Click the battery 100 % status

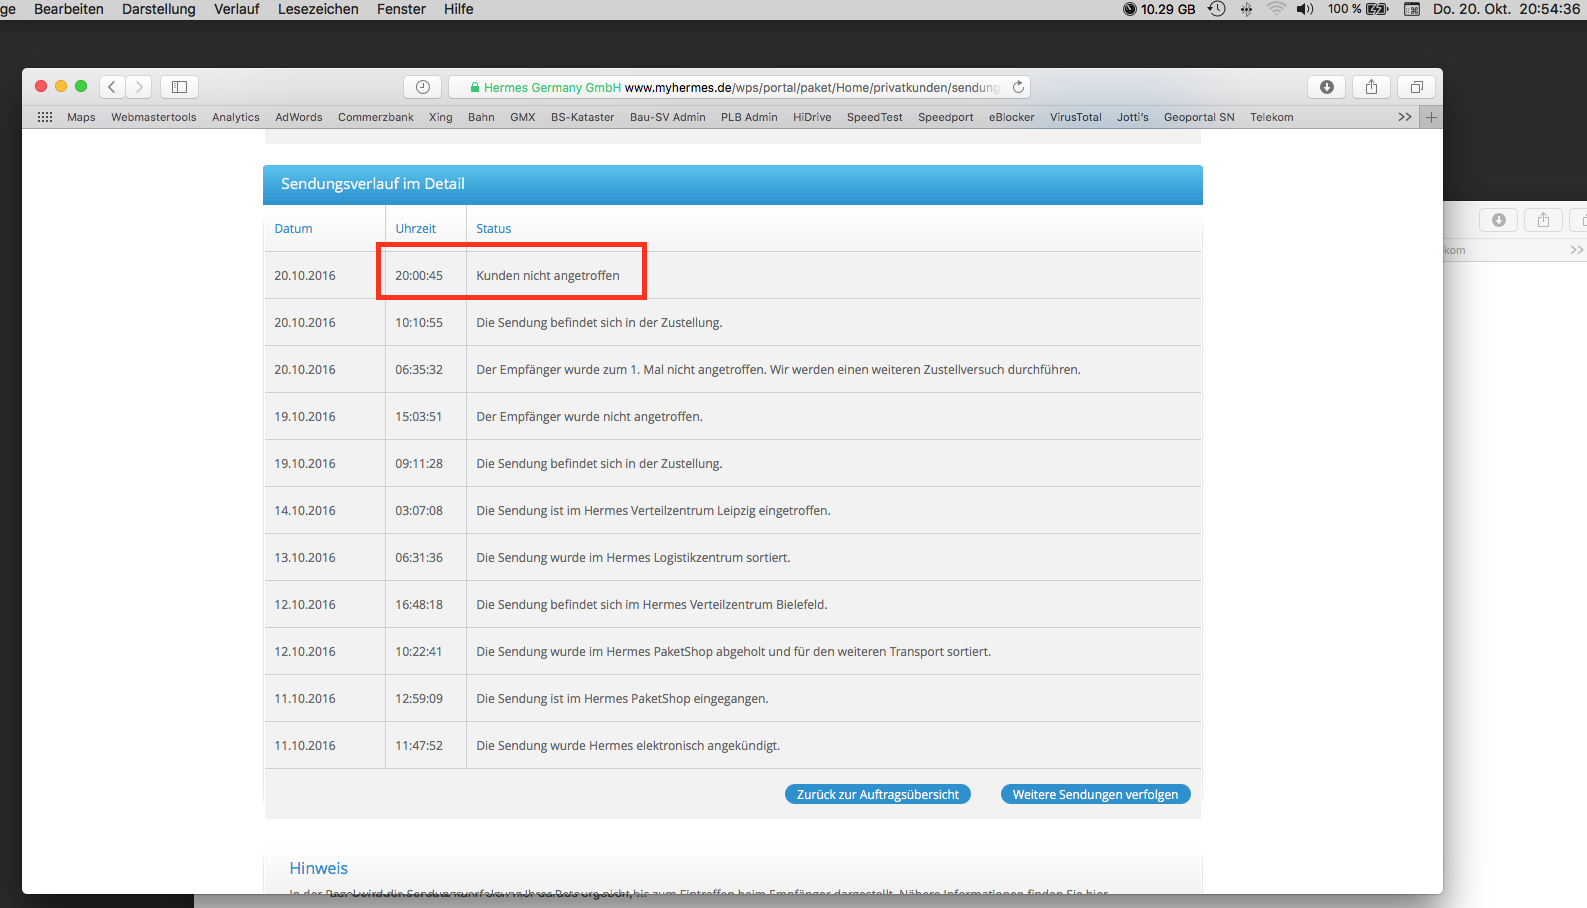1358,9
